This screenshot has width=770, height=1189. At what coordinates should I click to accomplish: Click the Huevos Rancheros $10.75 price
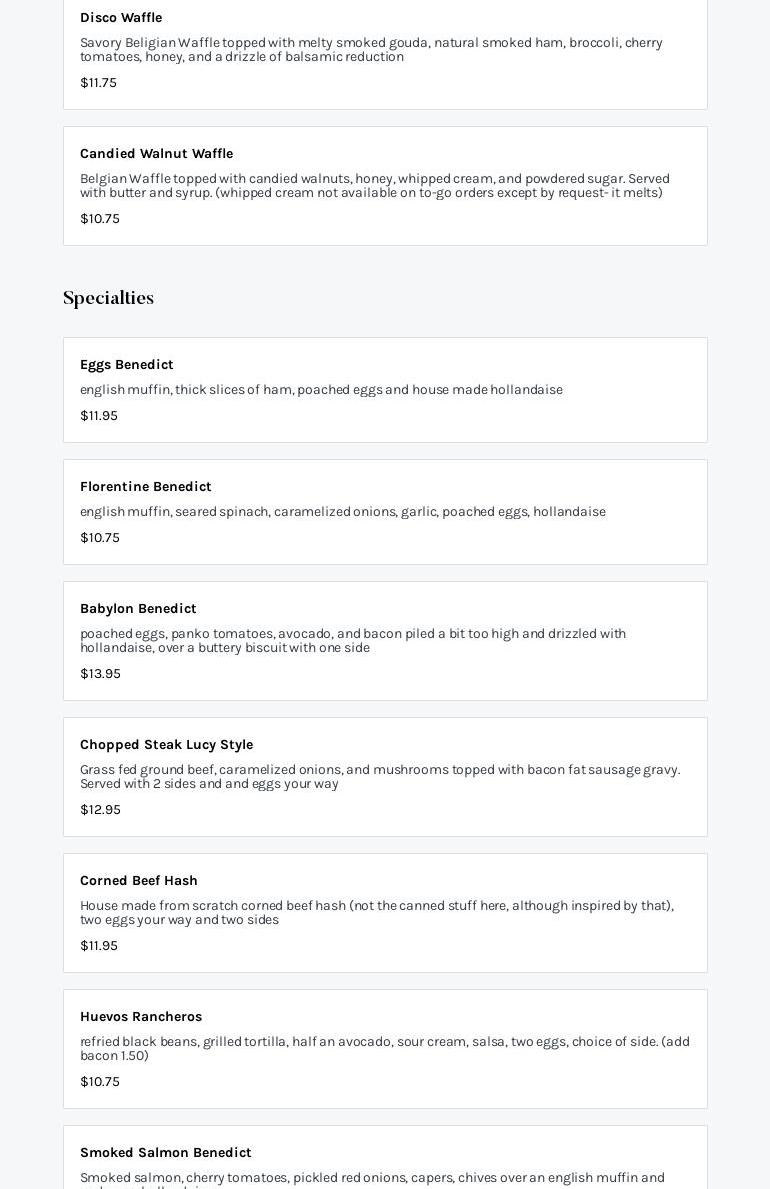100,1082
